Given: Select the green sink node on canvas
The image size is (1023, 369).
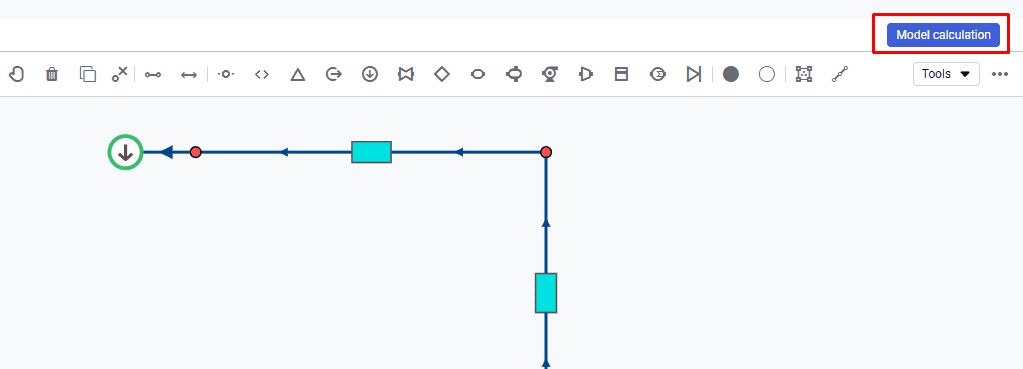Looking at the screenshot, I should point(125,152).
